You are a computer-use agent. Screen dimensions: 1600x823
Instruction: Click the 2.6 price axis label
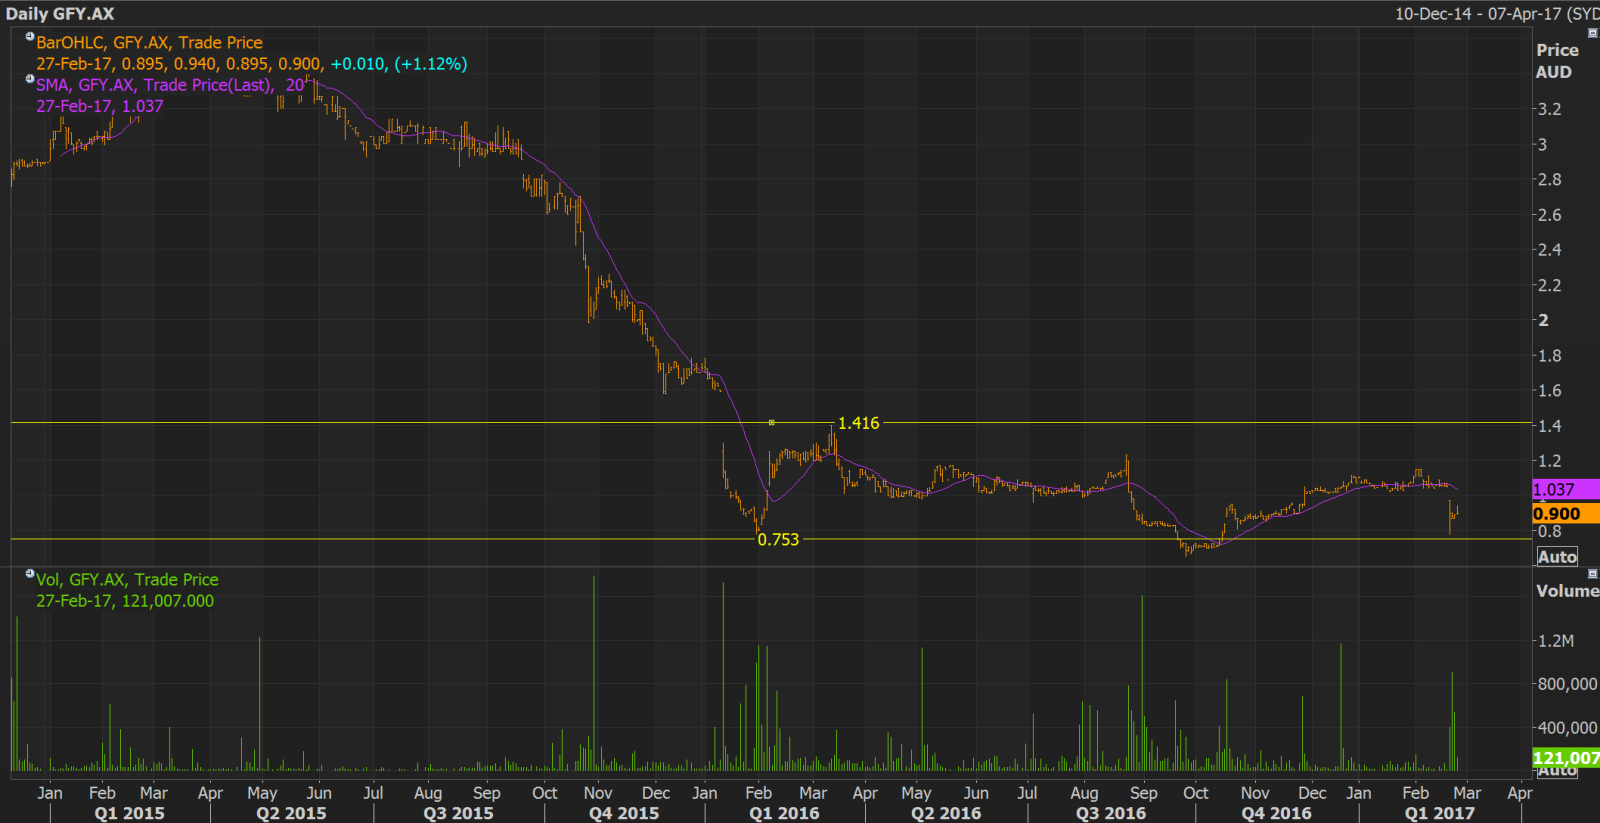coord(1549,215)
